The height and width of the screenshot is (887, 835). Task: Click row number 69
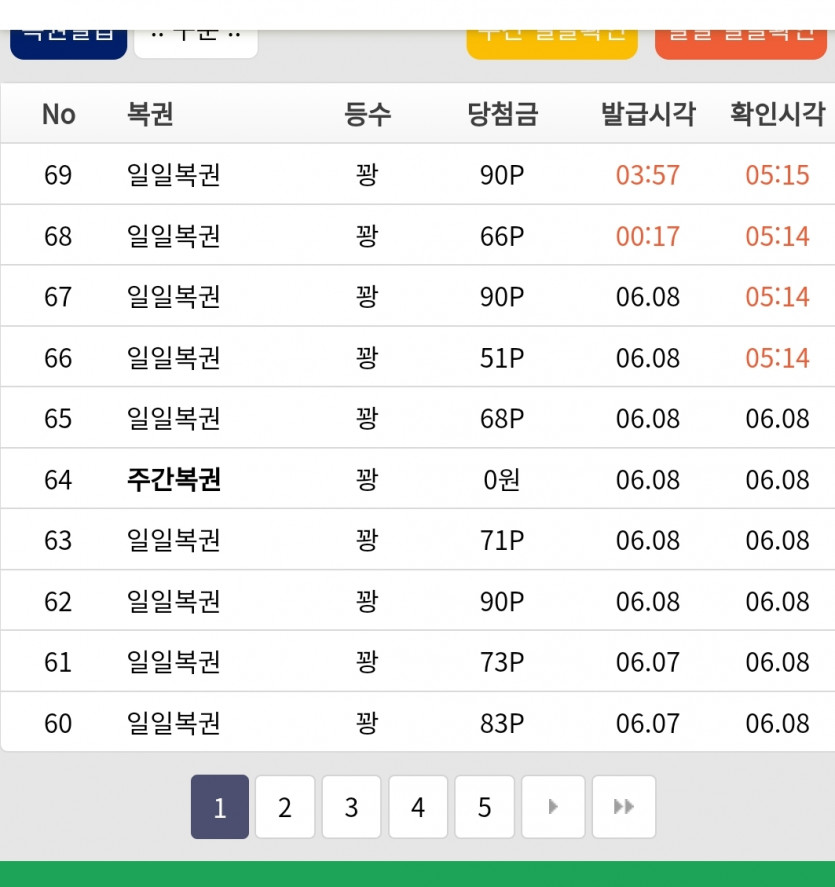click(x=58, y=175)
